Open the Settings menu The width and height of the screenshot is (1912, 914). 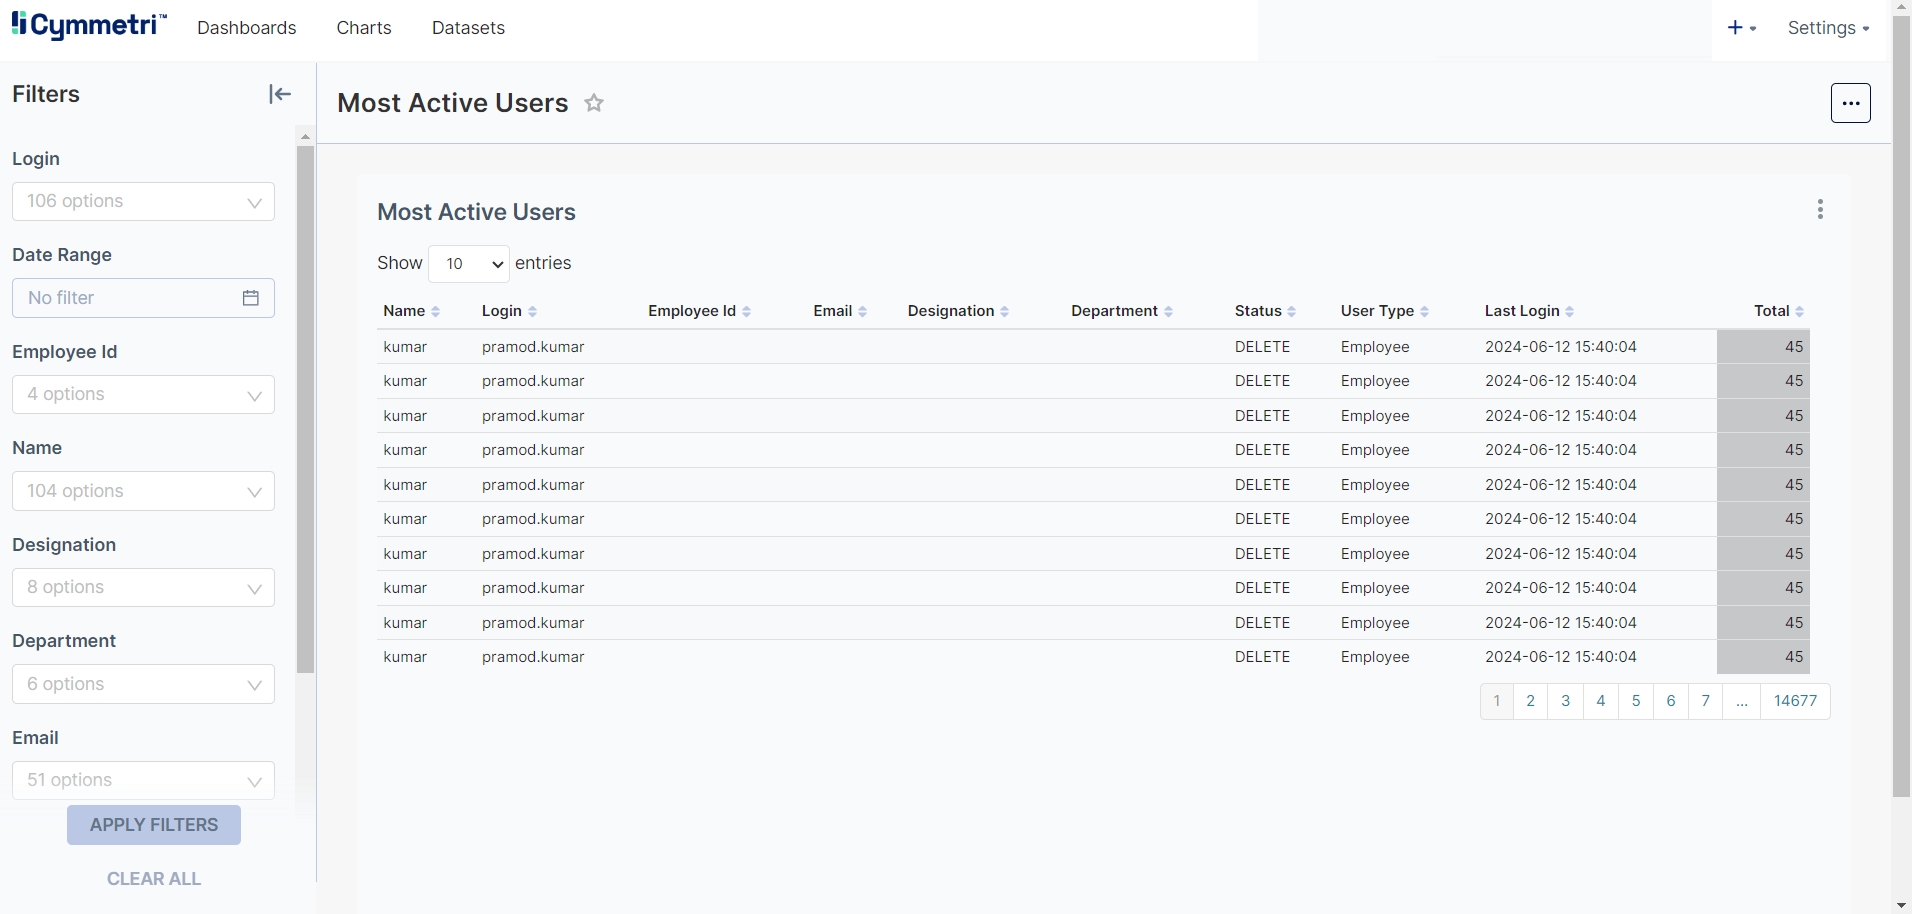point(1827,28)
